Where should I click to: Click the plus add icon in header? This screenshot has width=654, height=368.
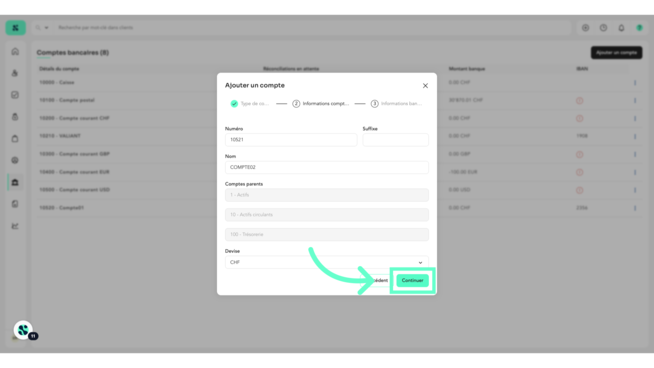click(x=585, y=28)
